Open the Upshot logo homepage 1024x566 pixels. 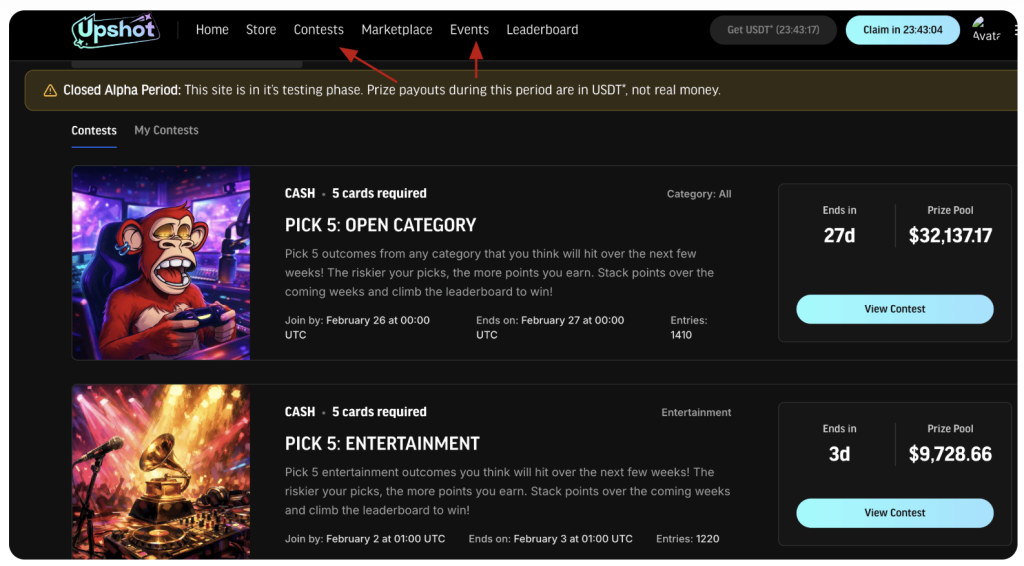click(116, 29)
